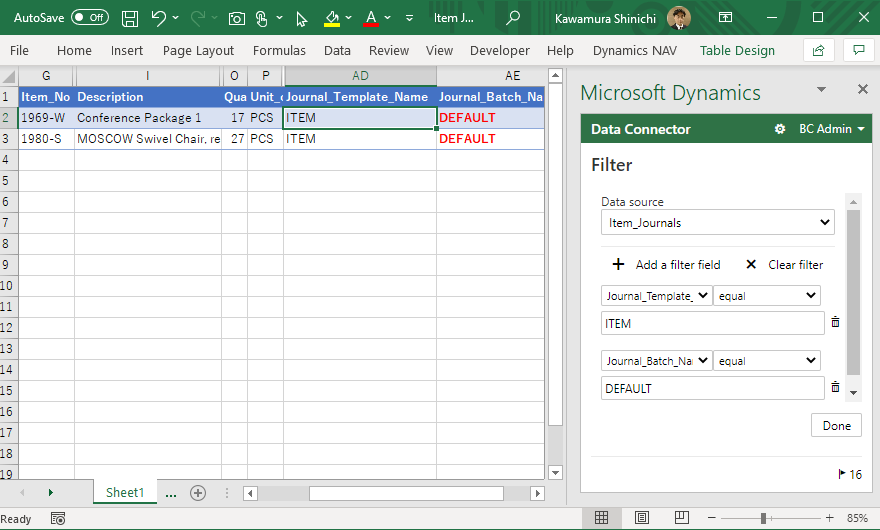Image resolution: width=880 pixels, height=530 pixels.
Task: Click the next sheet navigation arrow
Action: (x=51, y=492)
